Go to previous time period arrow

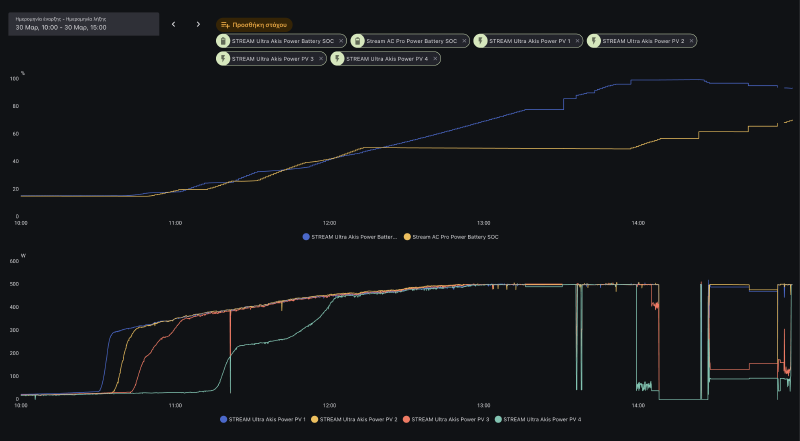[x=173, y=24]
